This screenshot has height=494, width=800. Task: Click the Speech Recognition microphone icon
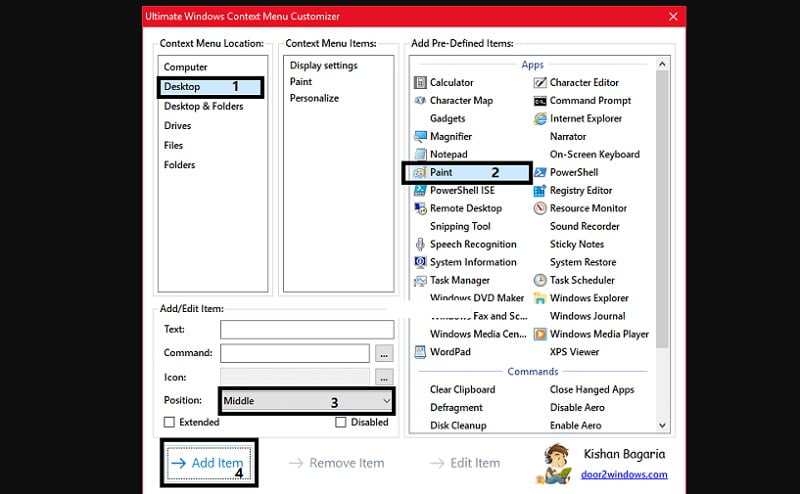(420, 244)
